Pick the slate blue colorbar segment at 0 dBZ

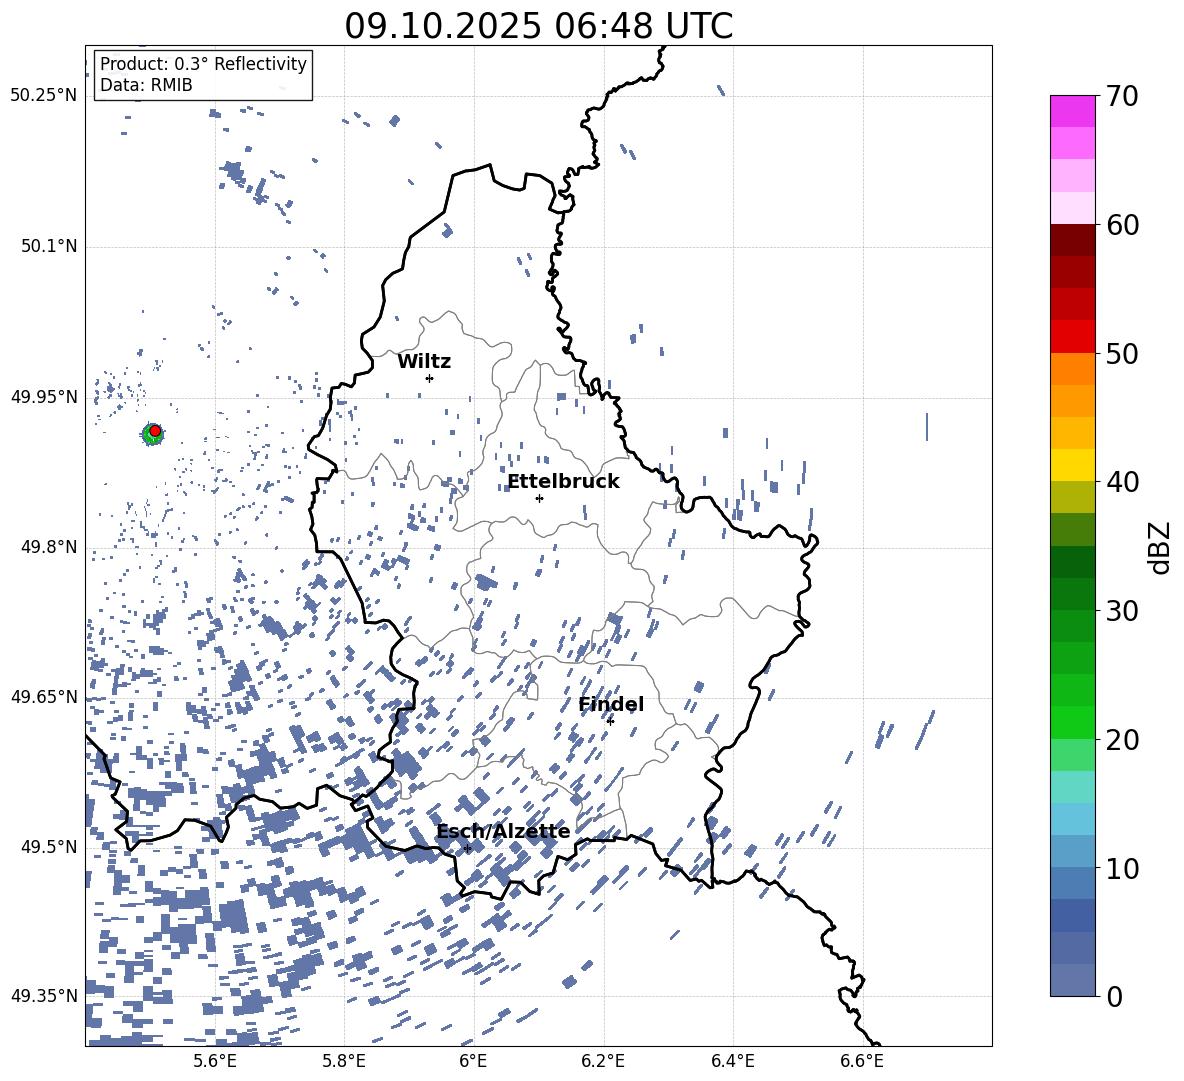click(1072, 980)
